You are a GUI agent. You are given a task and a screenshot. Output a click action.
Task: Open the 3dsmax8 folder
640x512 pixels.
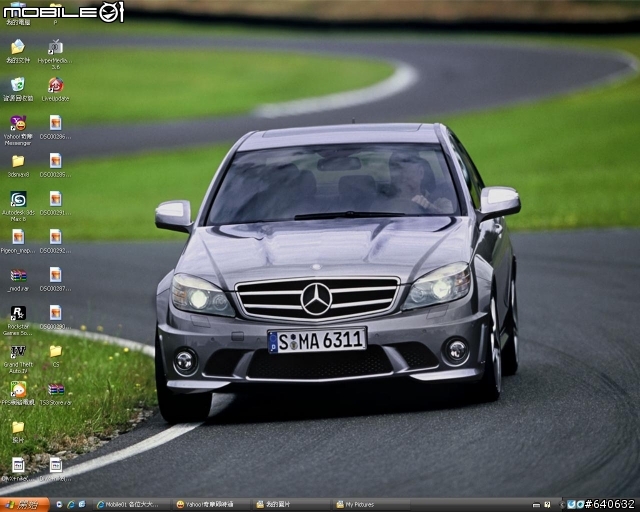point(18,166)
